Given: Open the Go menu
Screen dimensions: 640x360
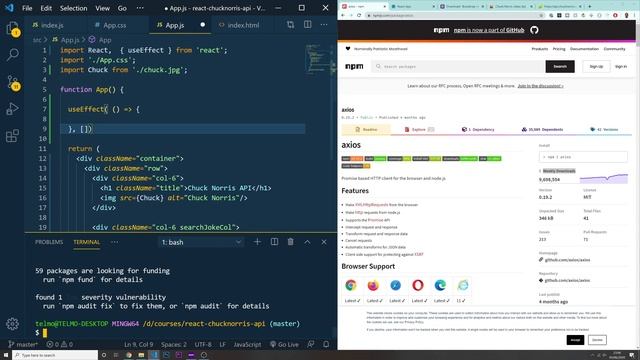Looking at the screenshot, I should [x=122, y=8].
